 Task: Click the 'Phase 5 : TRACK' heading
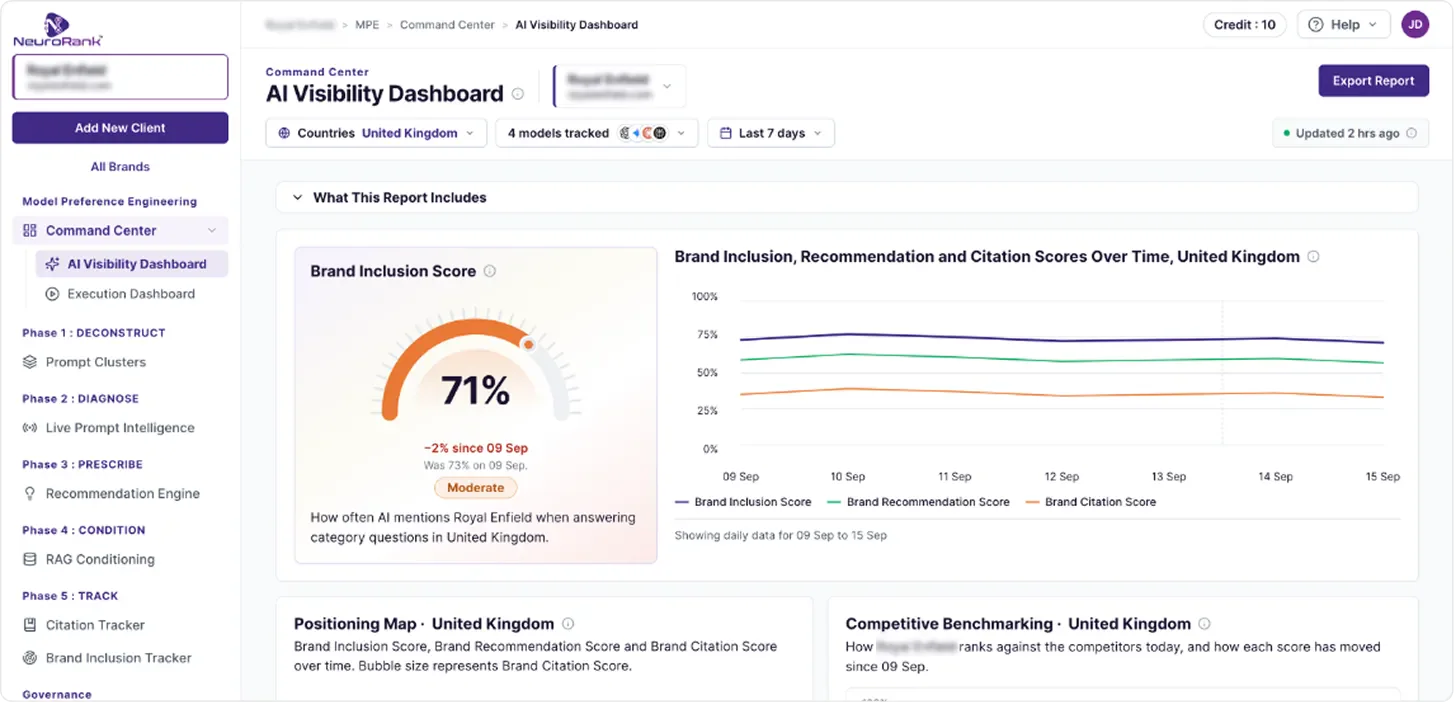point(70,596)
